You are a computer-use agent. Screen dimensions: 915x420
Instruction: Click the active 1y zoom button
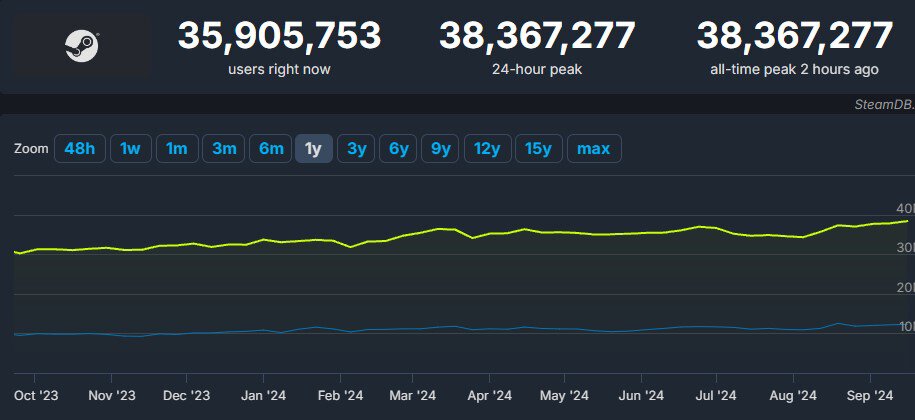[313, 149]
